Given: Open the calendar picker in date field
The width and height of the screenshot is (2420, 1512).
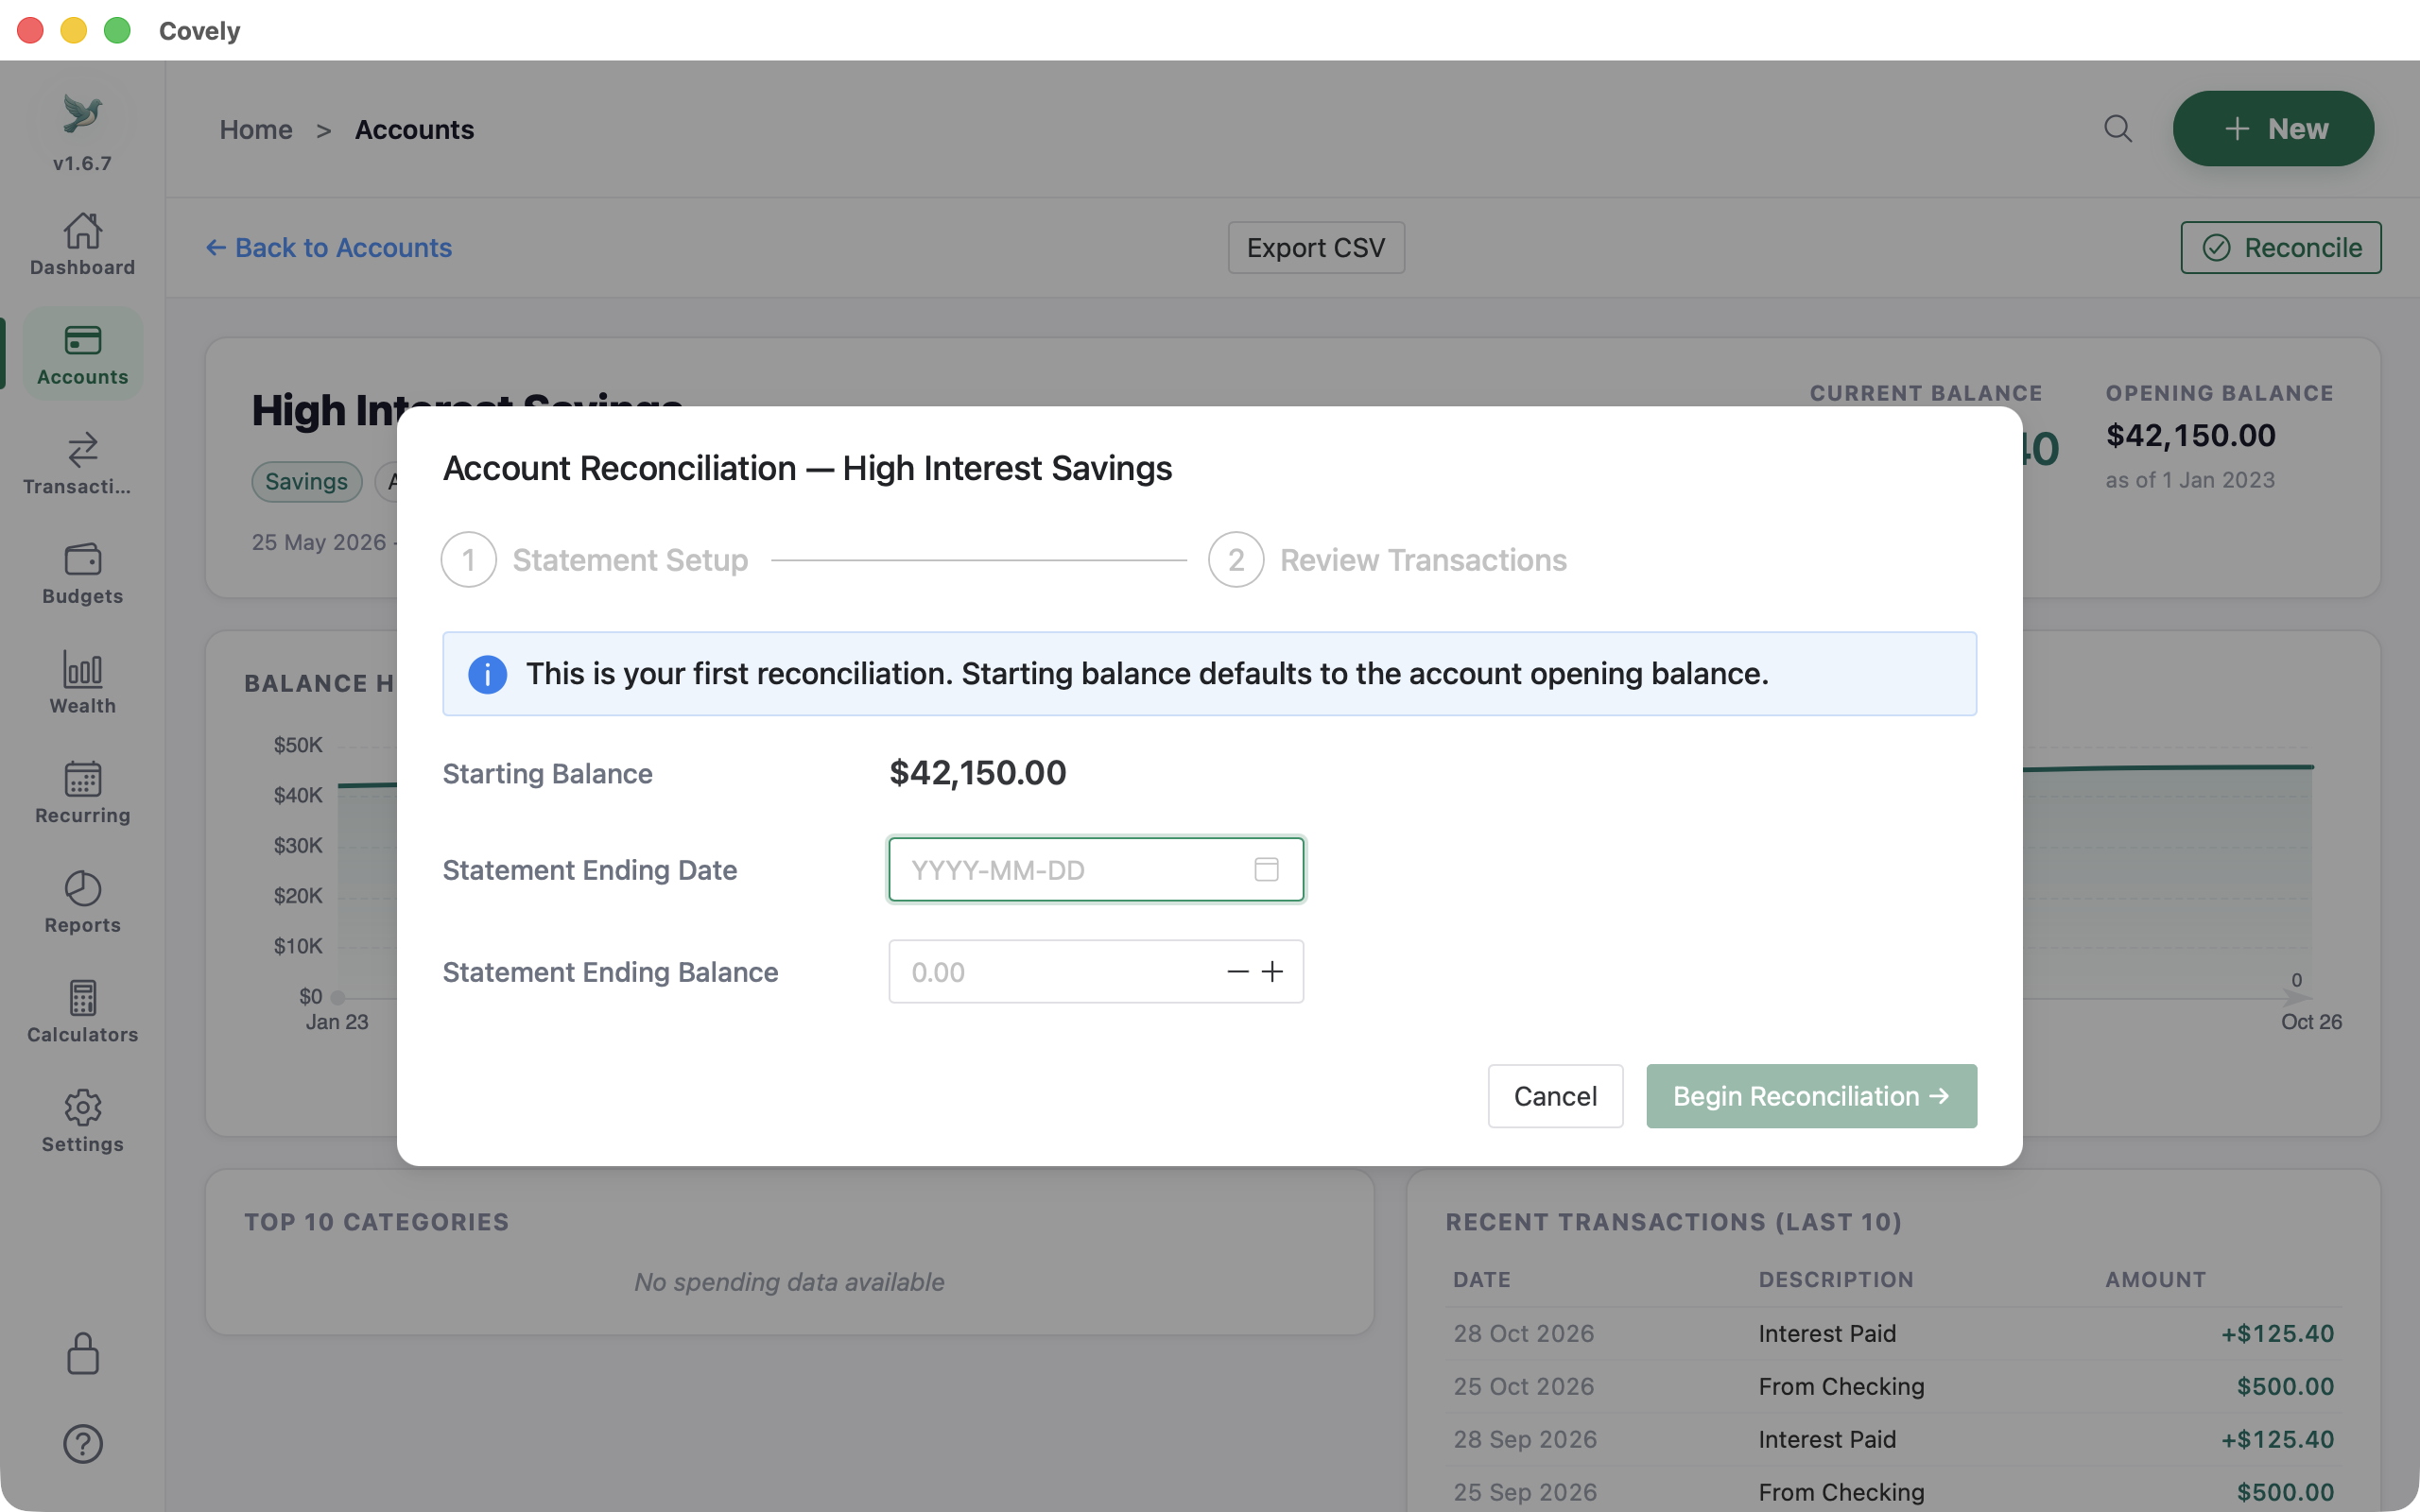Looking at the screenshot, I should pyautogui.click(x=1266, y=869).
